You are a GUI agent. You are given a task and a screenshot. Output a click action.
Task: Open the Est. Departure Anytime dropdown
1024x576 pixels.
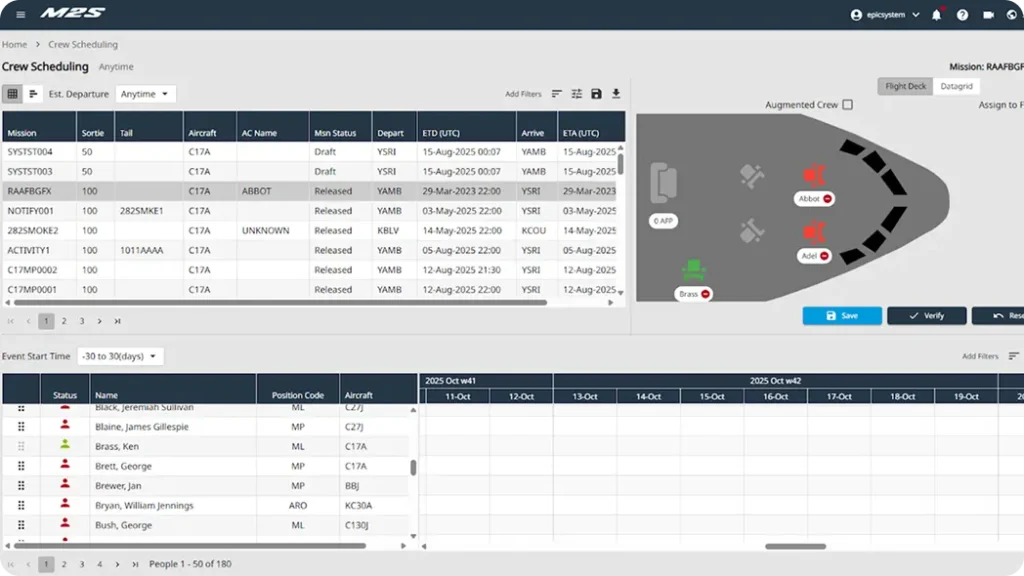[x=145, y=94]
